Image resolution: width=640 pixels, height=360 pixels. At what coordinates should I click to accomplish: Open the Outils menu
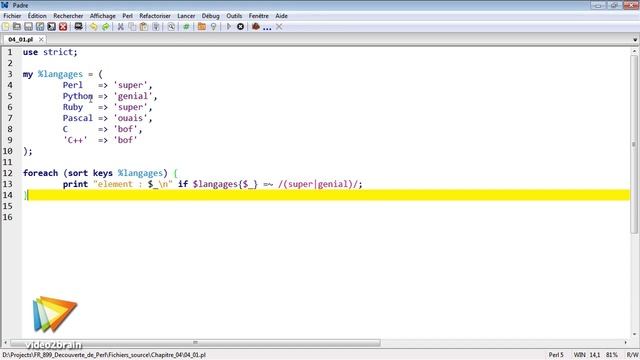point(234,16)
